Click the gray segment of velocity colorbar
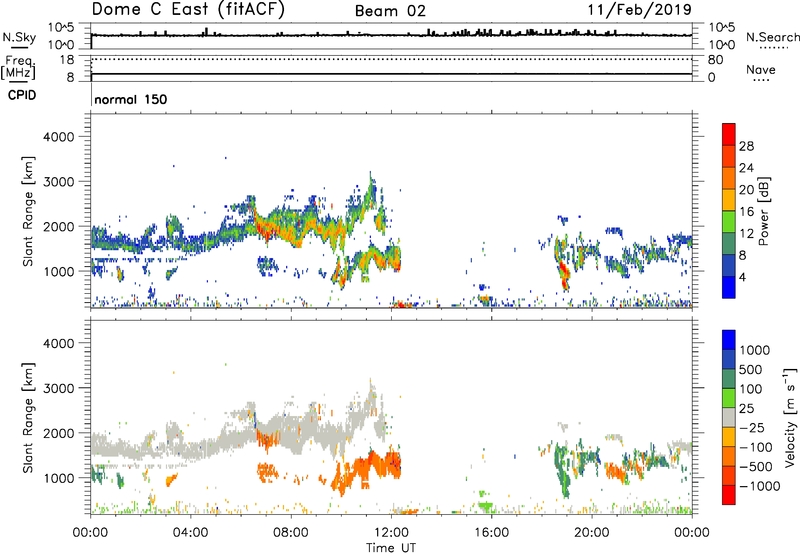The height and width of the screenshot is (554, 800). [729, 417]
